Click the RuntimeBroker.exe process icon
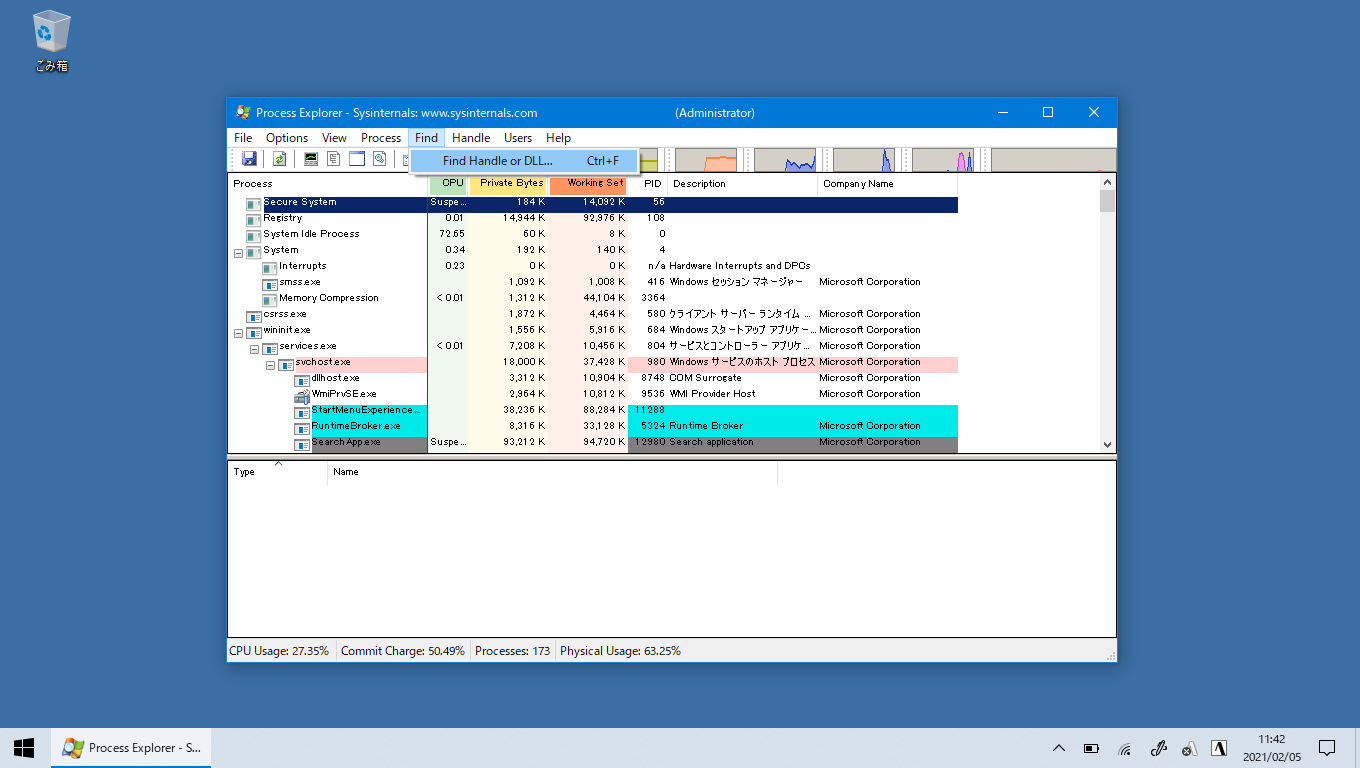Viewport: 1360px width, 768px height. 302,427
